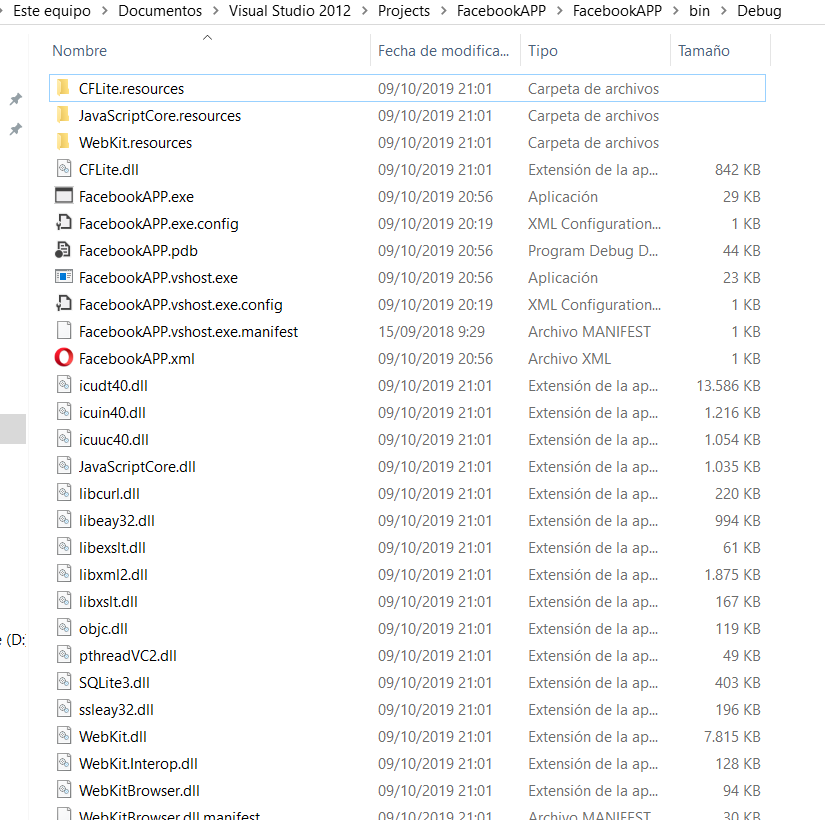Click the pthreadVC2.dll file icon
The width and height of the screenshot is (825, 830).
click(x=64, y=655)
